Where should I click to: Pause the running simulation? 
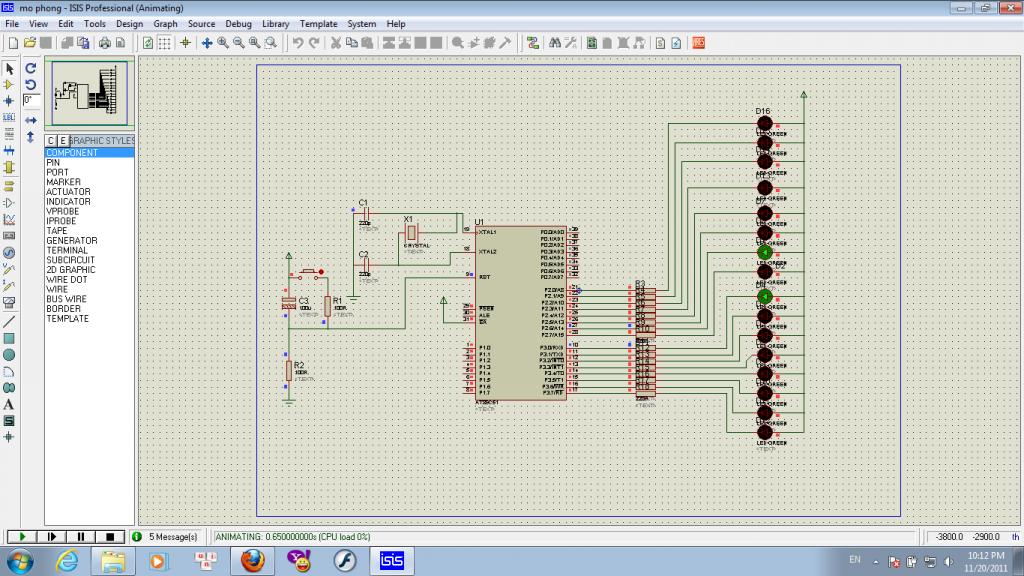pos(81,537)
